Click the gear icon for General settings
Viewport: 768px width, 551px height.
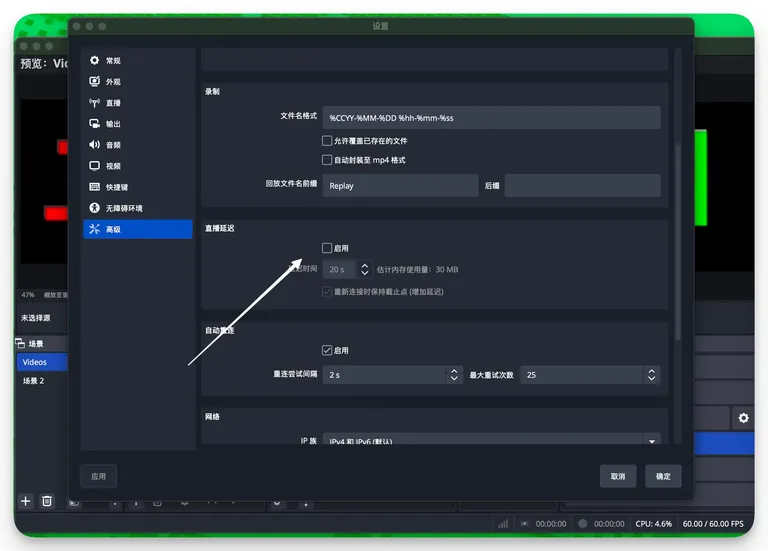click(x=95, y=61)
